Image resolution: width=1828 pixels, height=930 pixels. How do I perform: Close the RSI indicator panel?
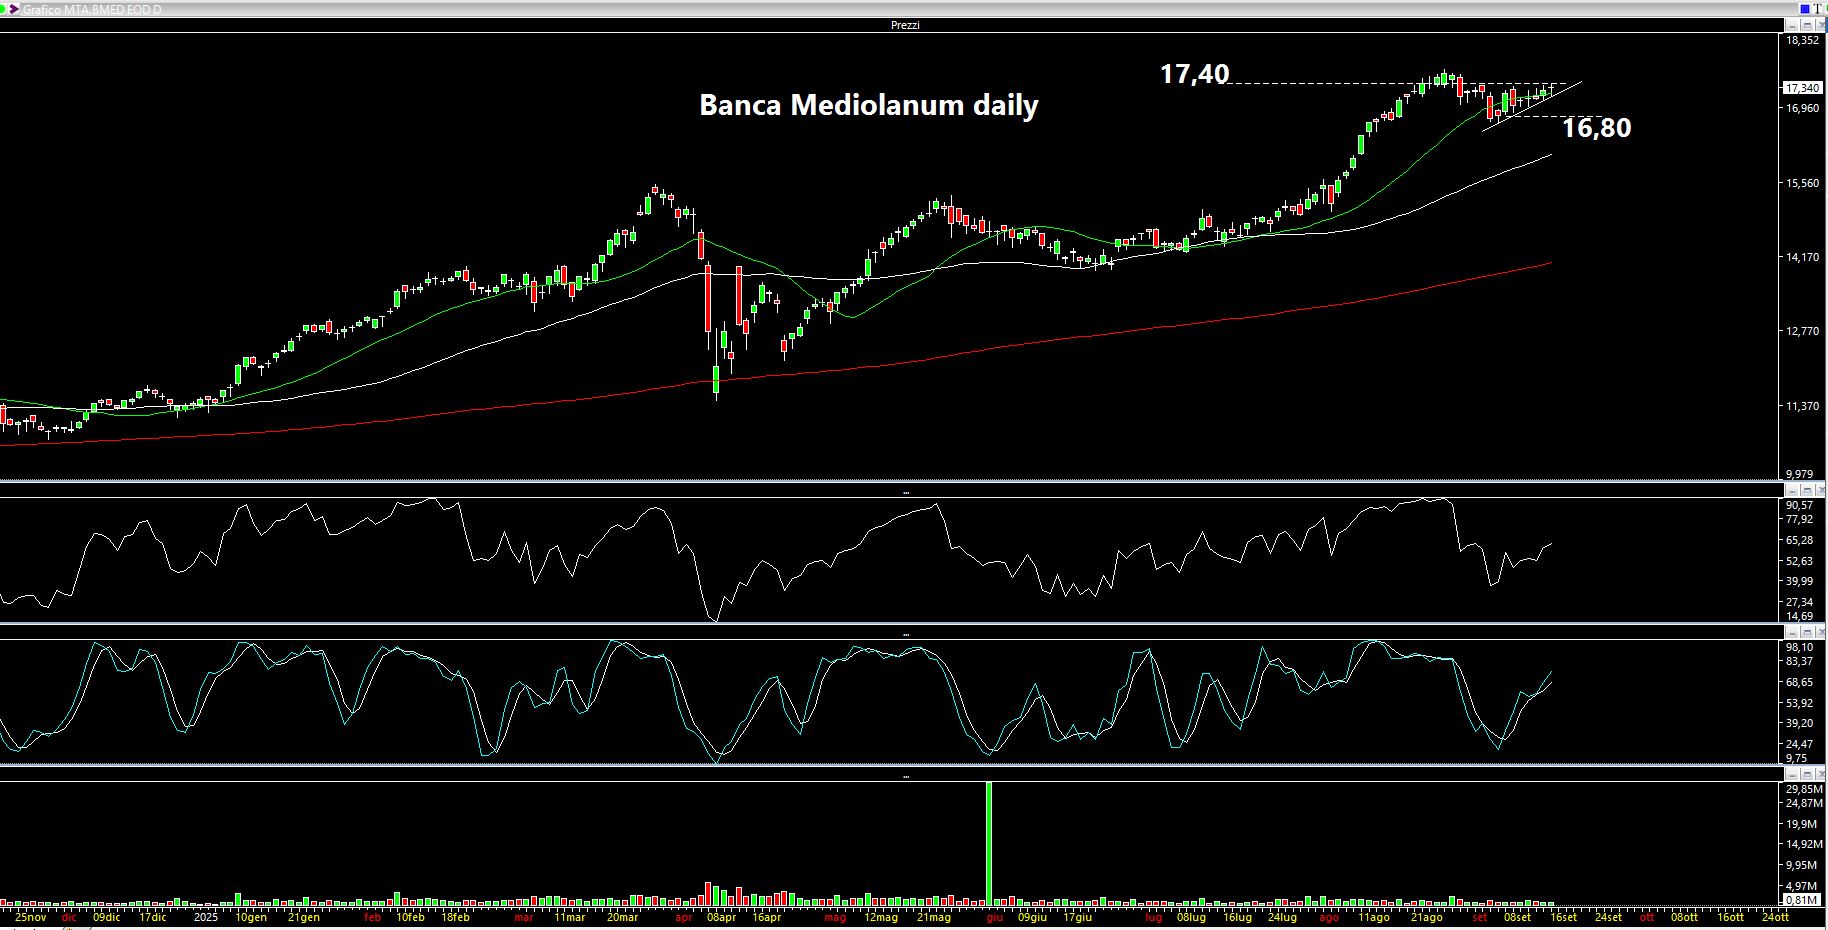coord(1820,490)
